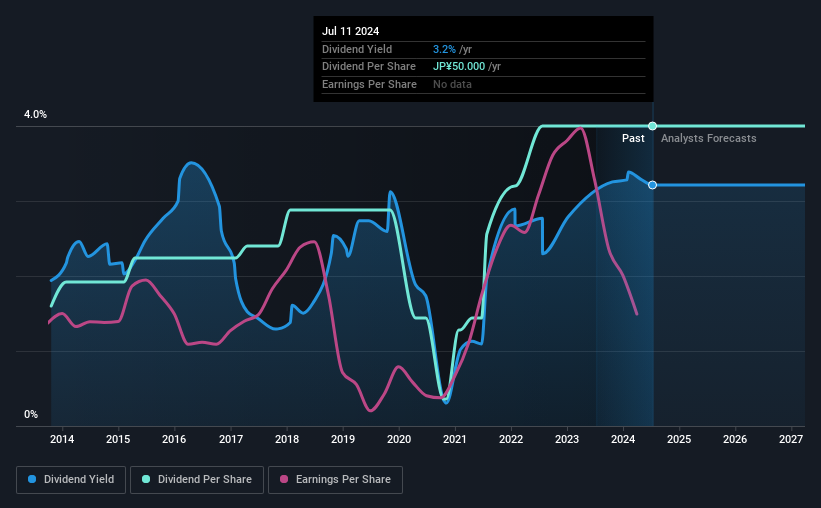Click the Dividend Per Share row label in tooltip
The width and height of the screenshot is (821, 508).
coord(369,67)
